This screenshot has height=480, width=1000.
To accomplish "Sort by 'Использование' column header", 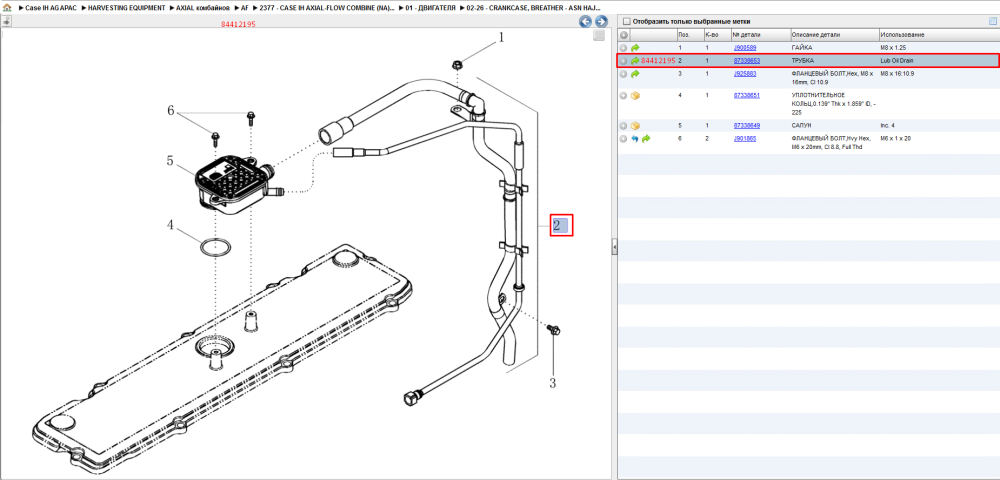I will [x=938, y=34].
